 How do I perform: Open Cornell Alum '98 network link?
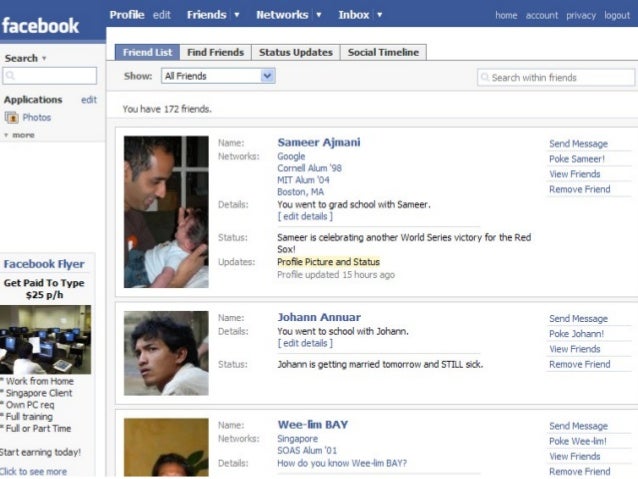pos(309,168)
